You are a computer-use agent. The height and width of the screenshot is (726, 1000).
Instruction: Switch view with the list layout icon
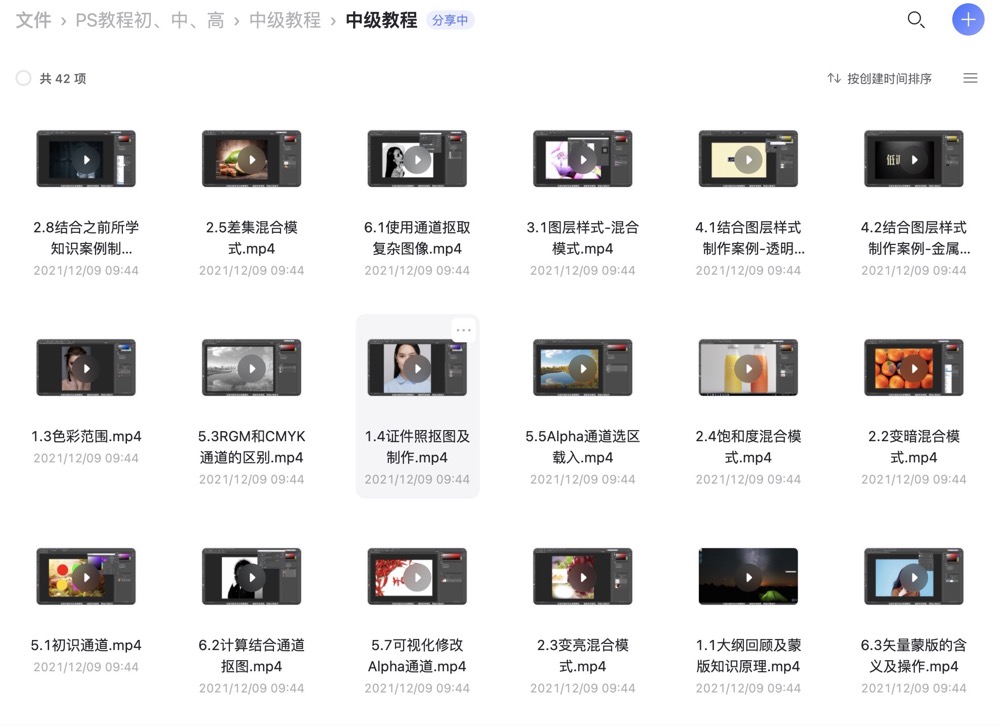pos(970,78)
